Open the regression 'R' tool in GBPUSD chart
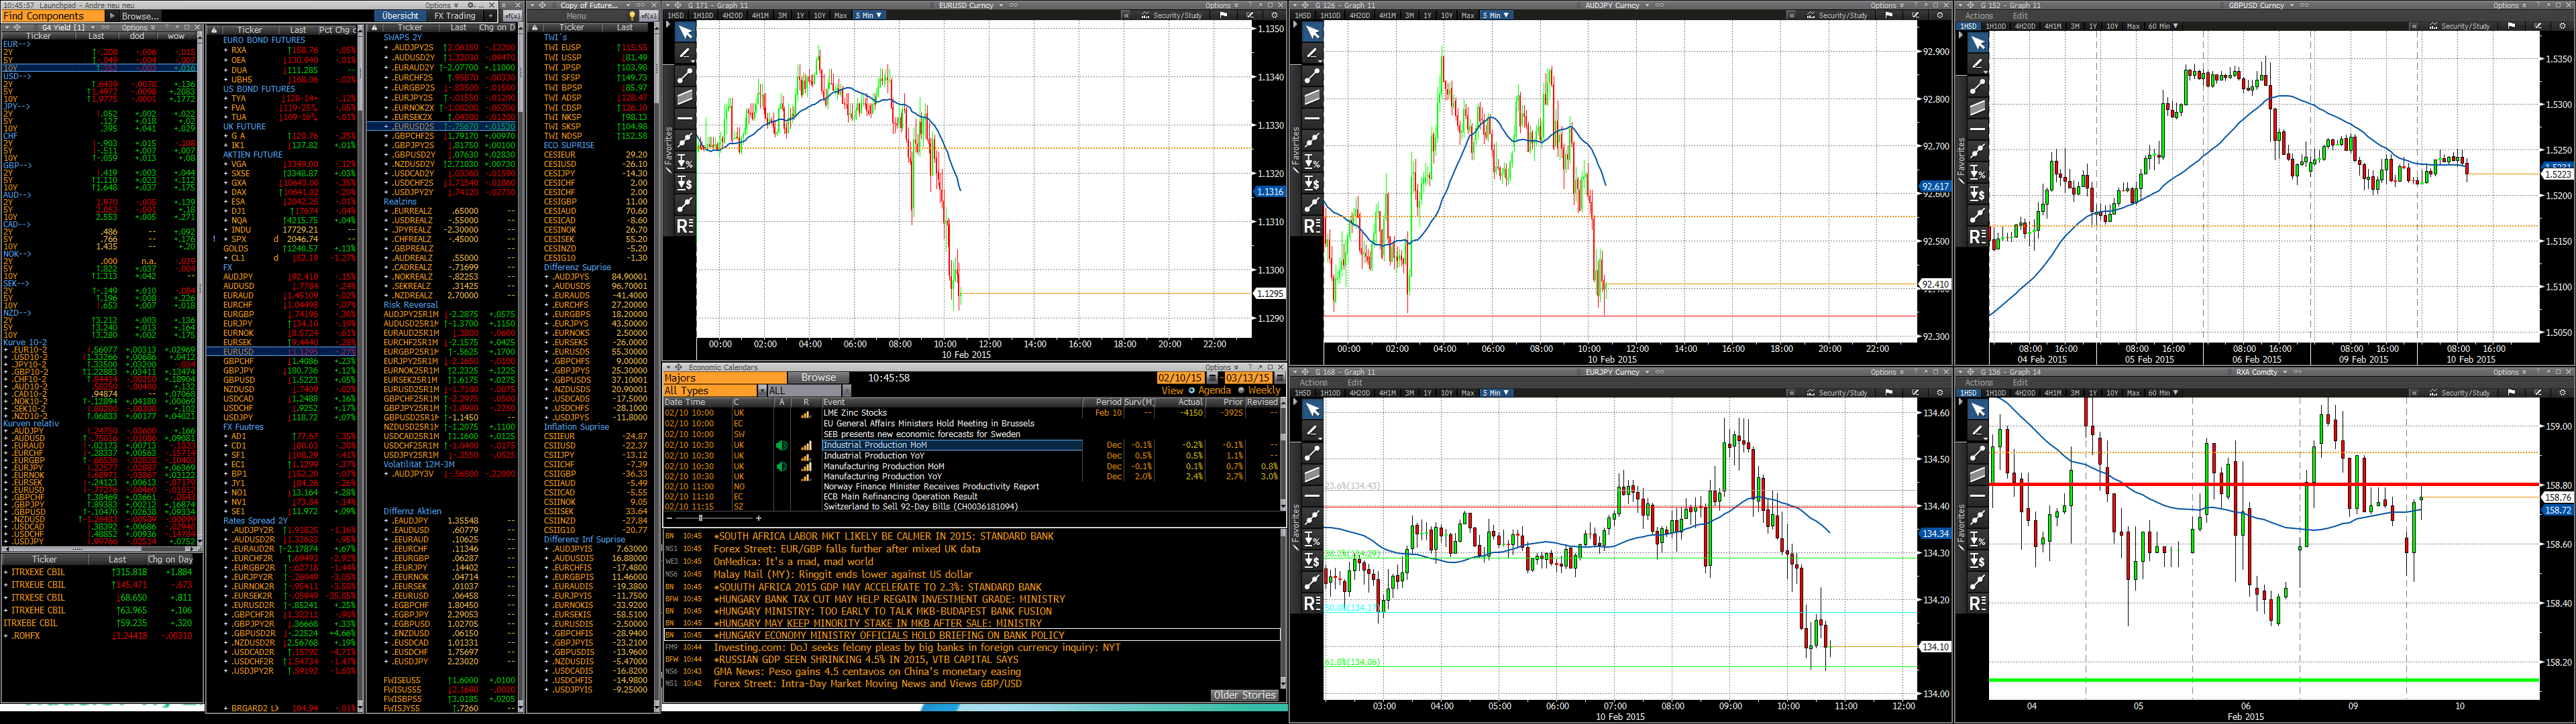Screen dimensions: 2576x724 [x=1977, y=237]
